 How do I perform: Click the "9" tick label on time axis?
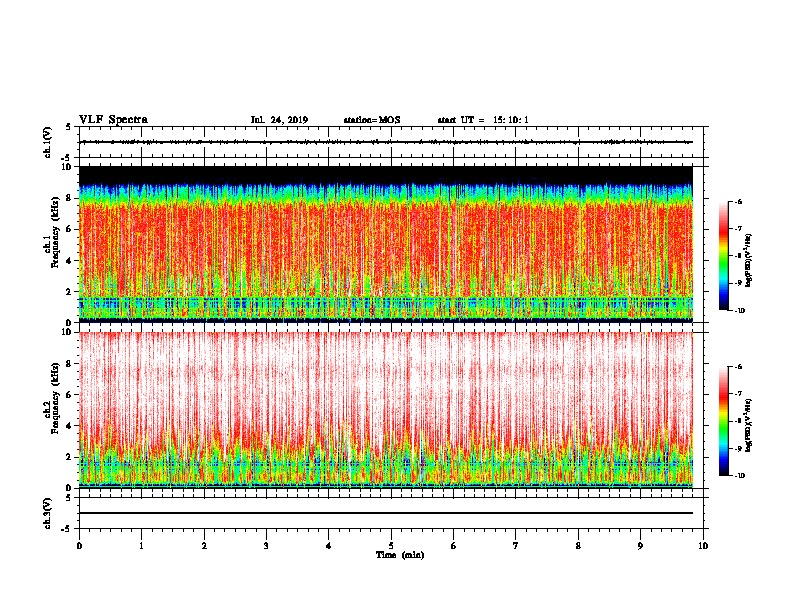tap(640, 546)
